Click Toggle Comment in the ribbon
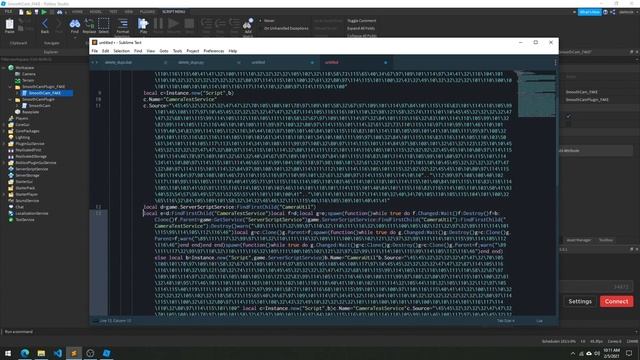640x360 pixels. [x=362, y=21]
